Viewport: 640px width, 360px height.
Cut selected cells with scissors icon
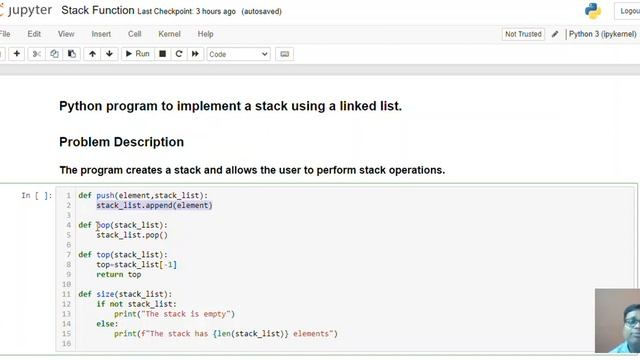coord(36,54)
